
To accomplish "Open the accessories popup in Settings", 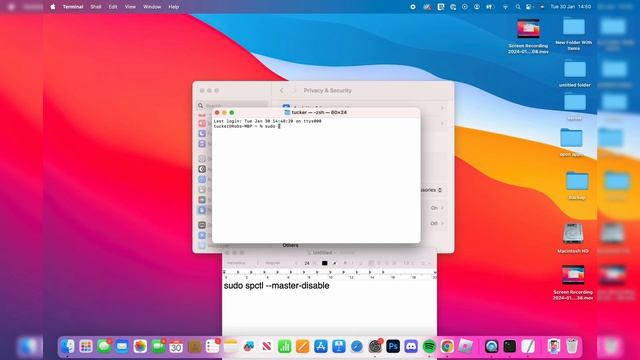I will 431,190.
